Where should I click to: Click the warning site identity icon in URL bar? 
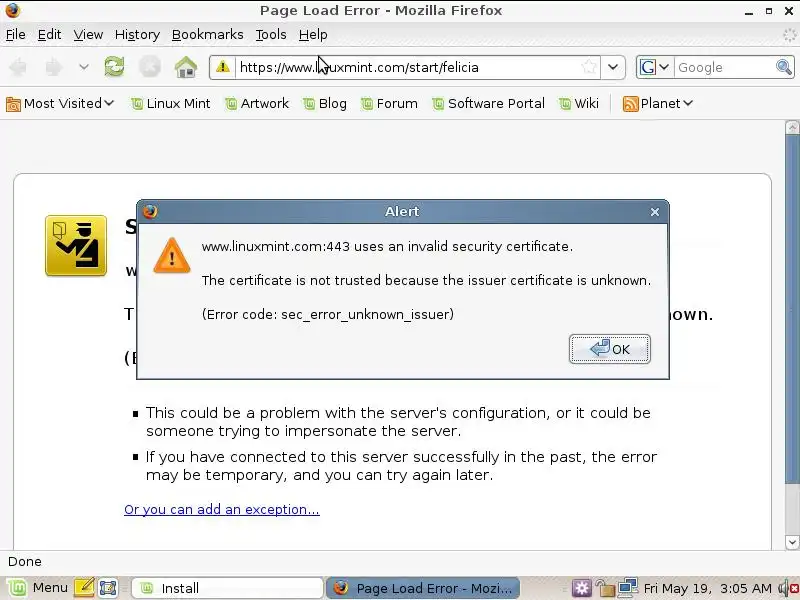coord(222,67)
